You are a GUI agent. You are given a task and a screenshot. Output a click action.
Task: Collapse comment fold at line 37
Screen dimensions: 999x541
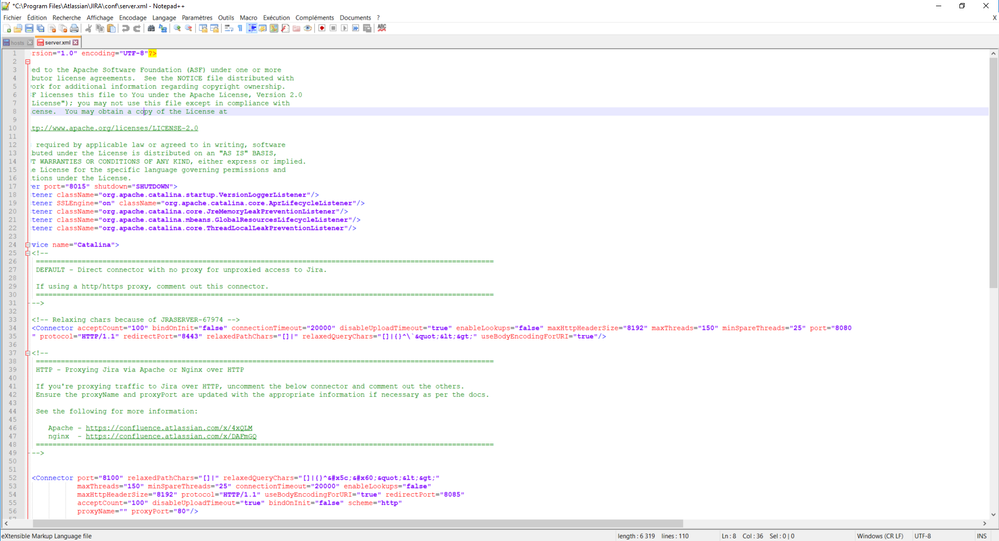click(x=27, y=353)
